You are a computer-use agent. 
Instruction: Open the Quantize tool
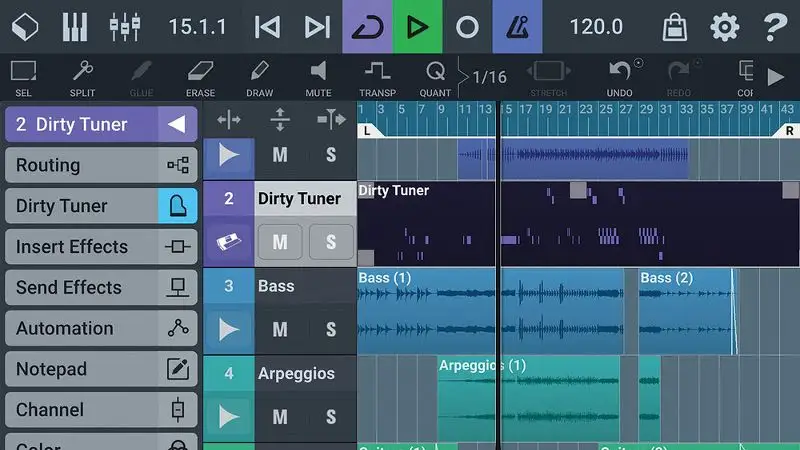point(435,77)
